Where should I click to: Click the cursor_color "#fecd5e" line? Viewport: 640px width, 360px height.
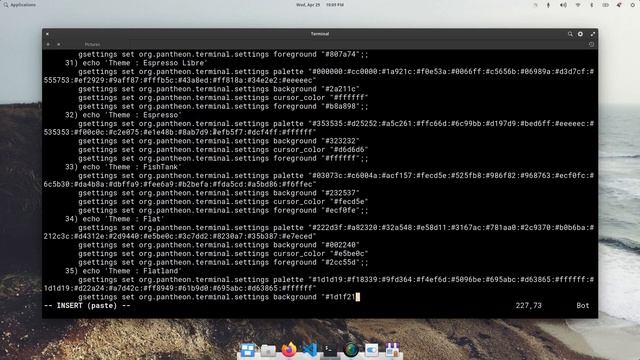tap(223, 202)
